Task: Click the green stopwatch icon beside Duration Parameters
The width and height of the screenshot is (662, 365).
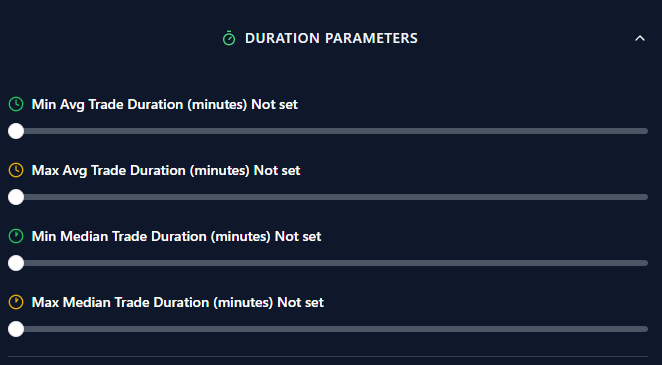Action: [x=229, y=38]
